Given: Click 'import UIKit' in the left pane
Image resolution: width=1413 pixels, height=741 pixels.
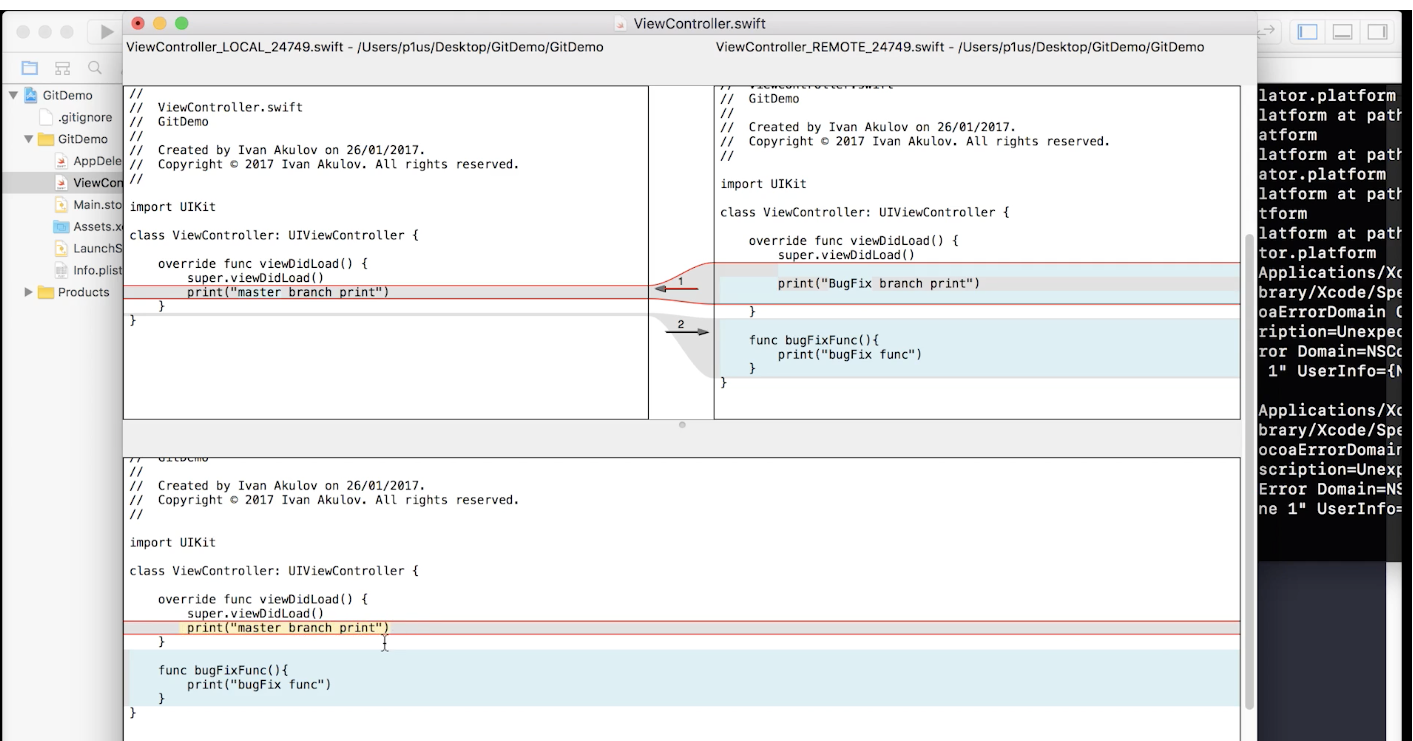Looking at the screenshot, I should (x=173, y=207).
